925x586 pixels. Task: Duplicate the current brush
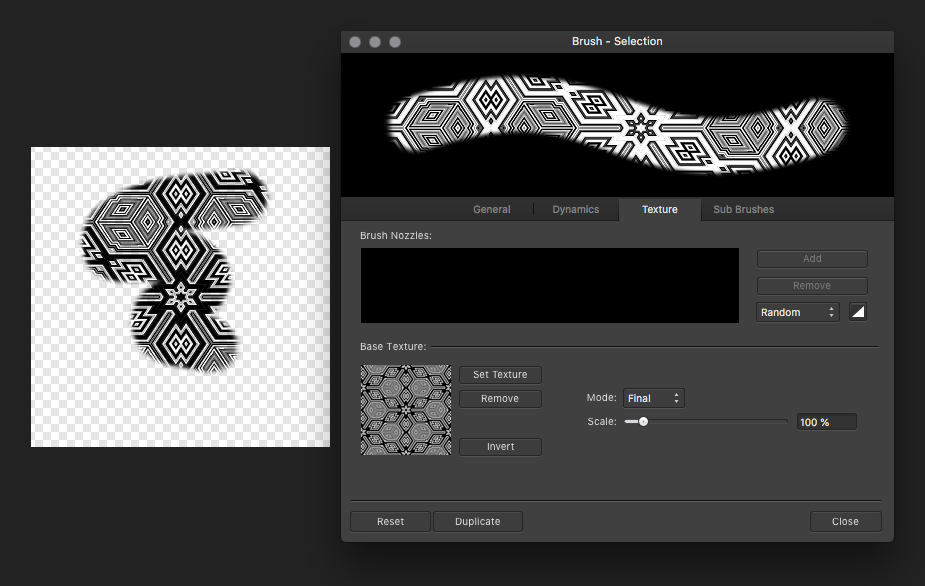coord(477,521)
